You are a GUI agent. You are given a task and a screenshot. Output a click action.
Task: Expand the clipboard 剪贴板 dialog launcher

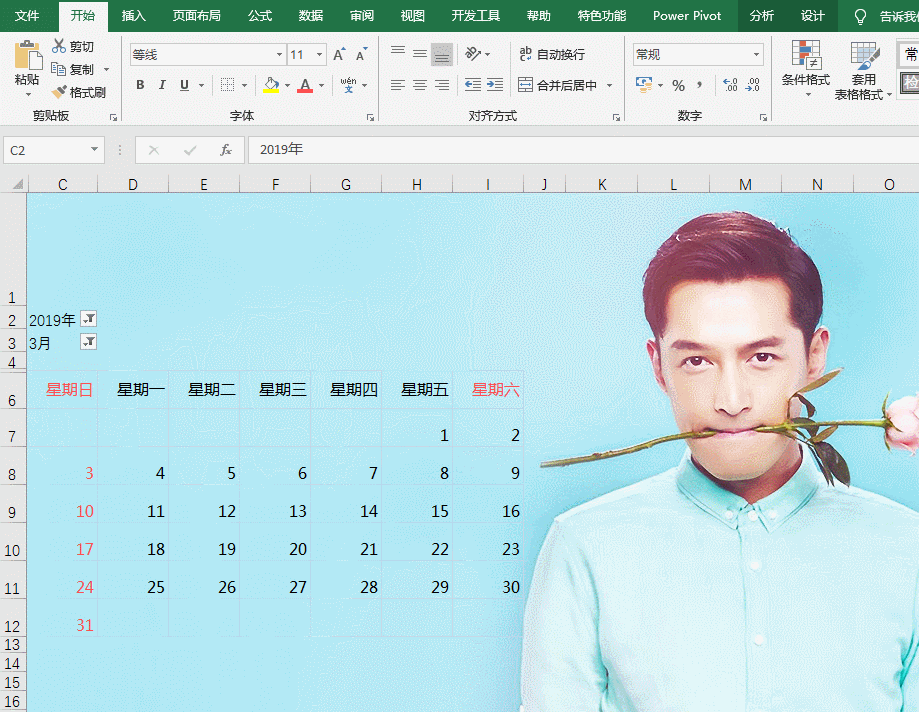point(113,118)
